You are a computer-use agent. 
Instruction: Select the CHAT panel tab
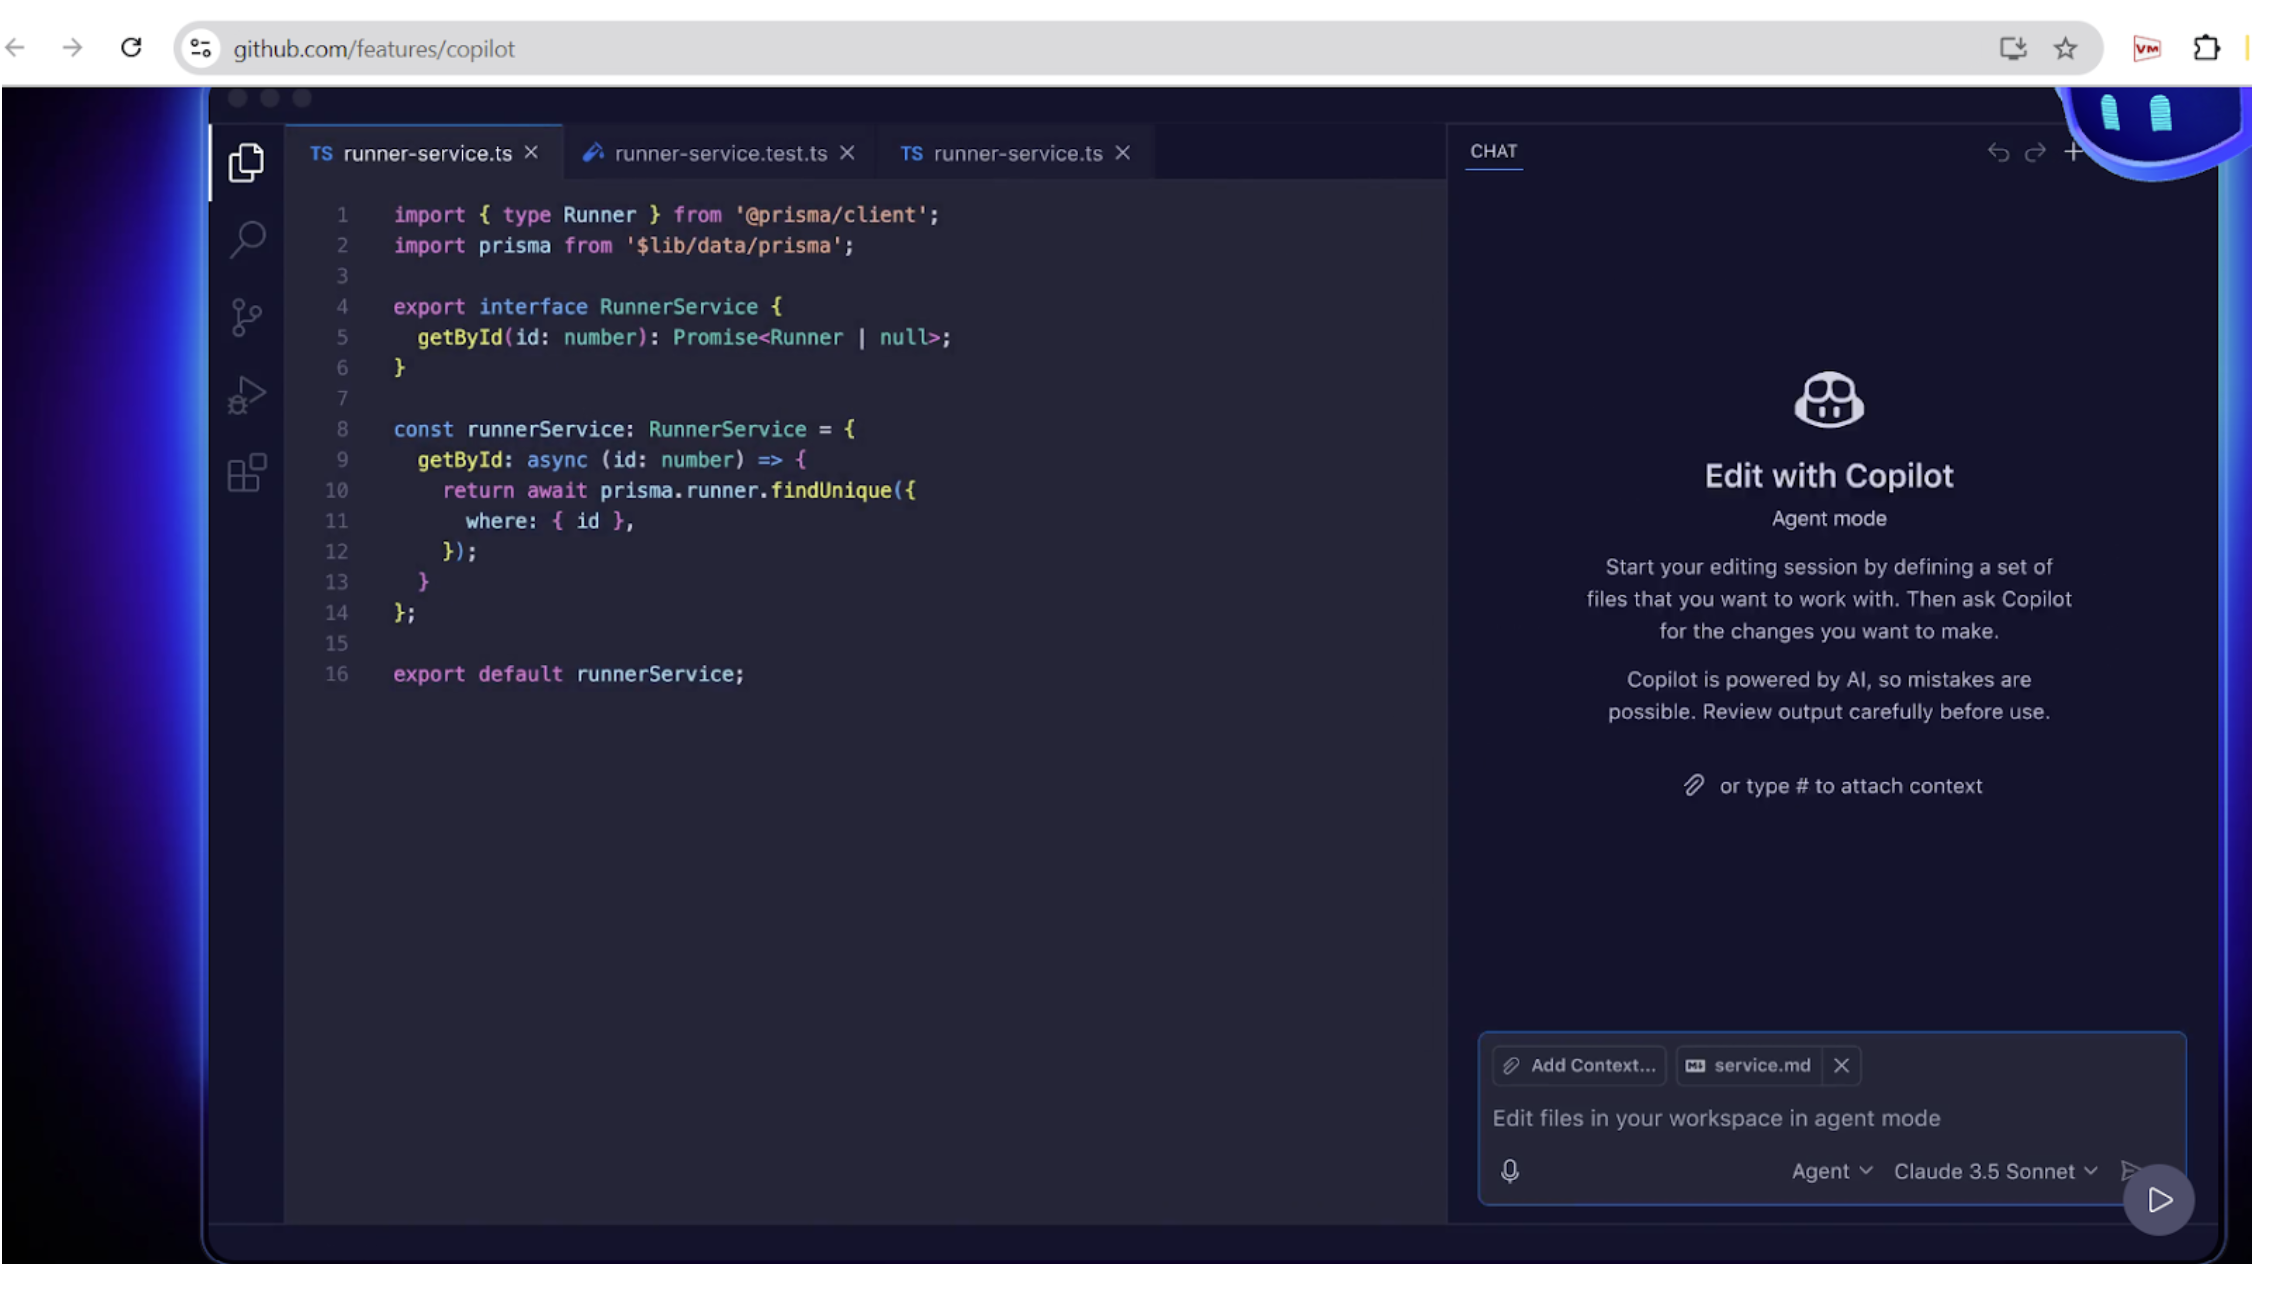[1493, 151]
